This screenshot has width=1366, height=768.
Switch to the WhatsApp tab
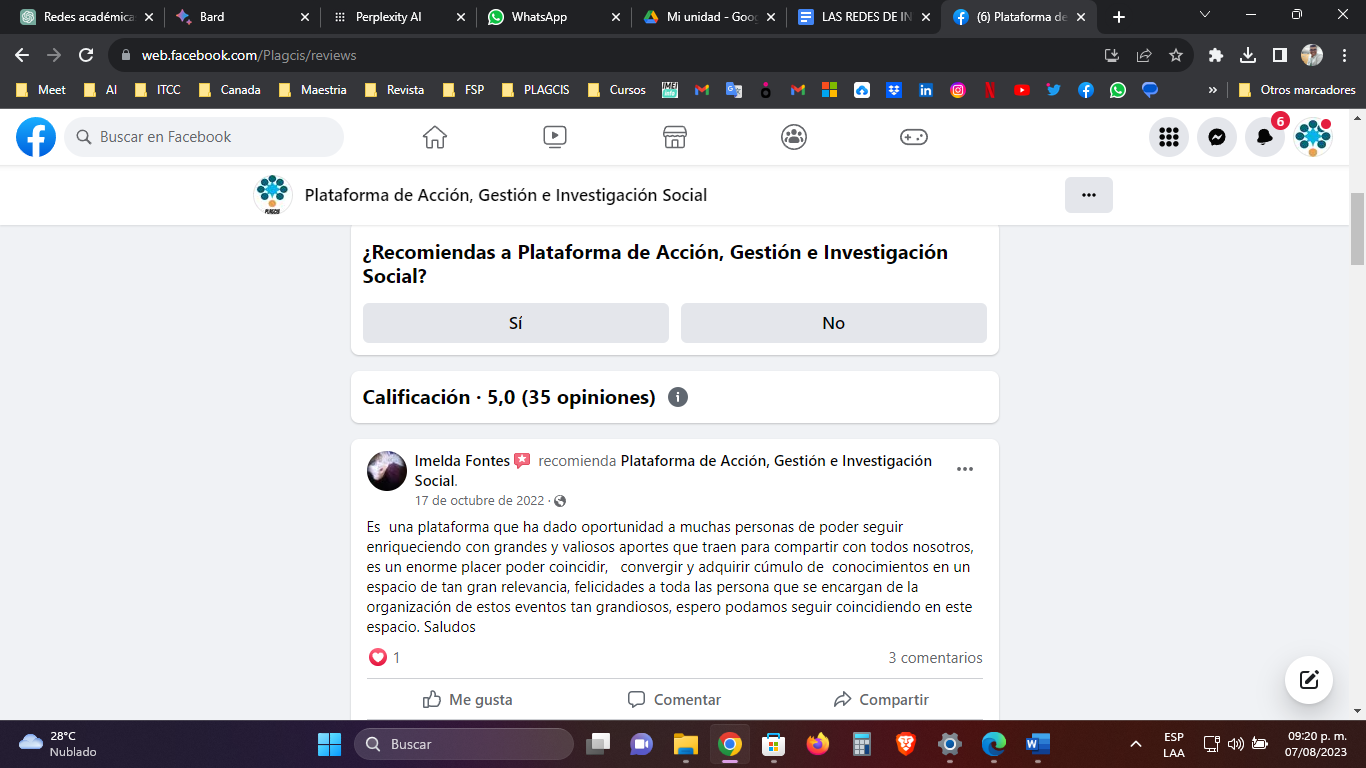pyautogui.click(x=555, y=17)
